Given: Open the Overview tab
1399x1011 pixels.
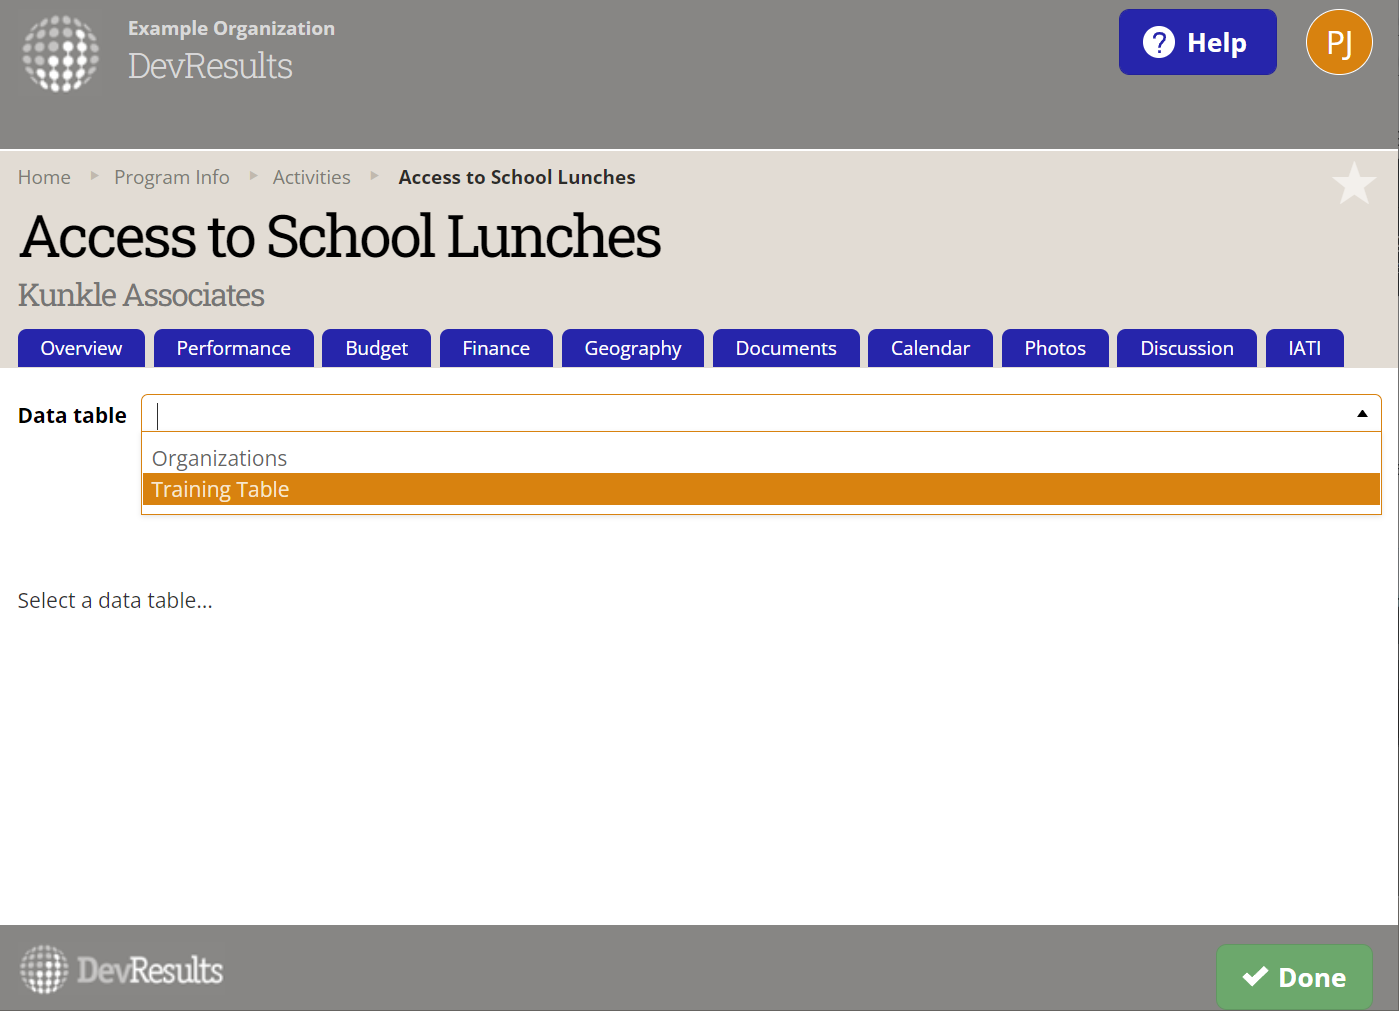Looking at the screenshot, I should 81,348.
